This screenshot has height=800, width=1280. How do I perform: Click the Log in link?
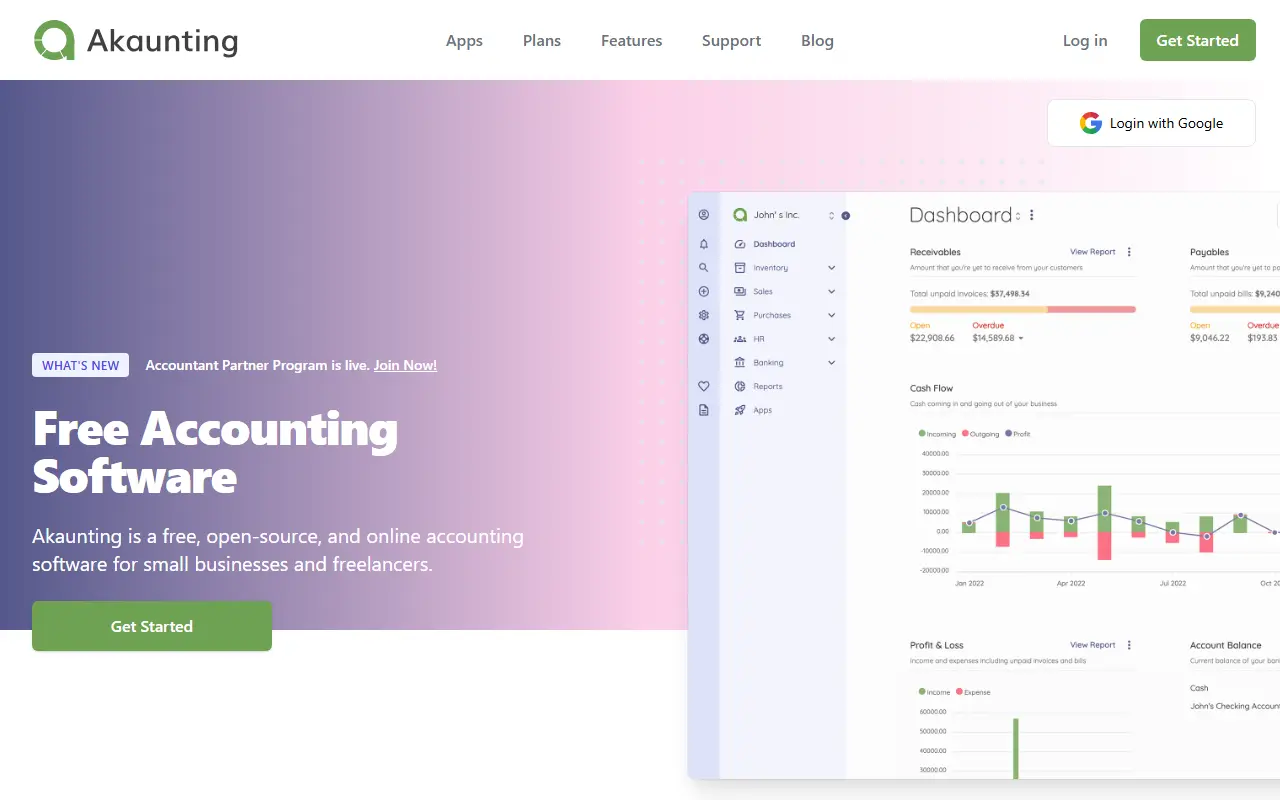click(1085, 41)
